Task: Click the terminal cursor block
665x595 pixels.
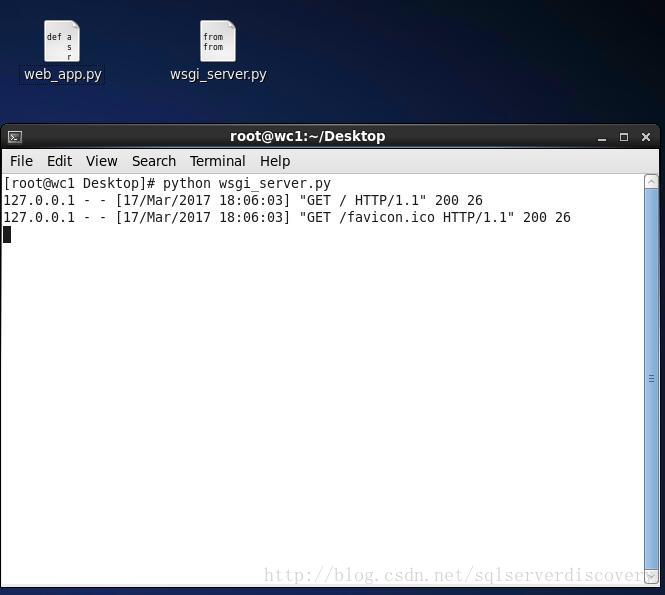Action: [7, 235]
